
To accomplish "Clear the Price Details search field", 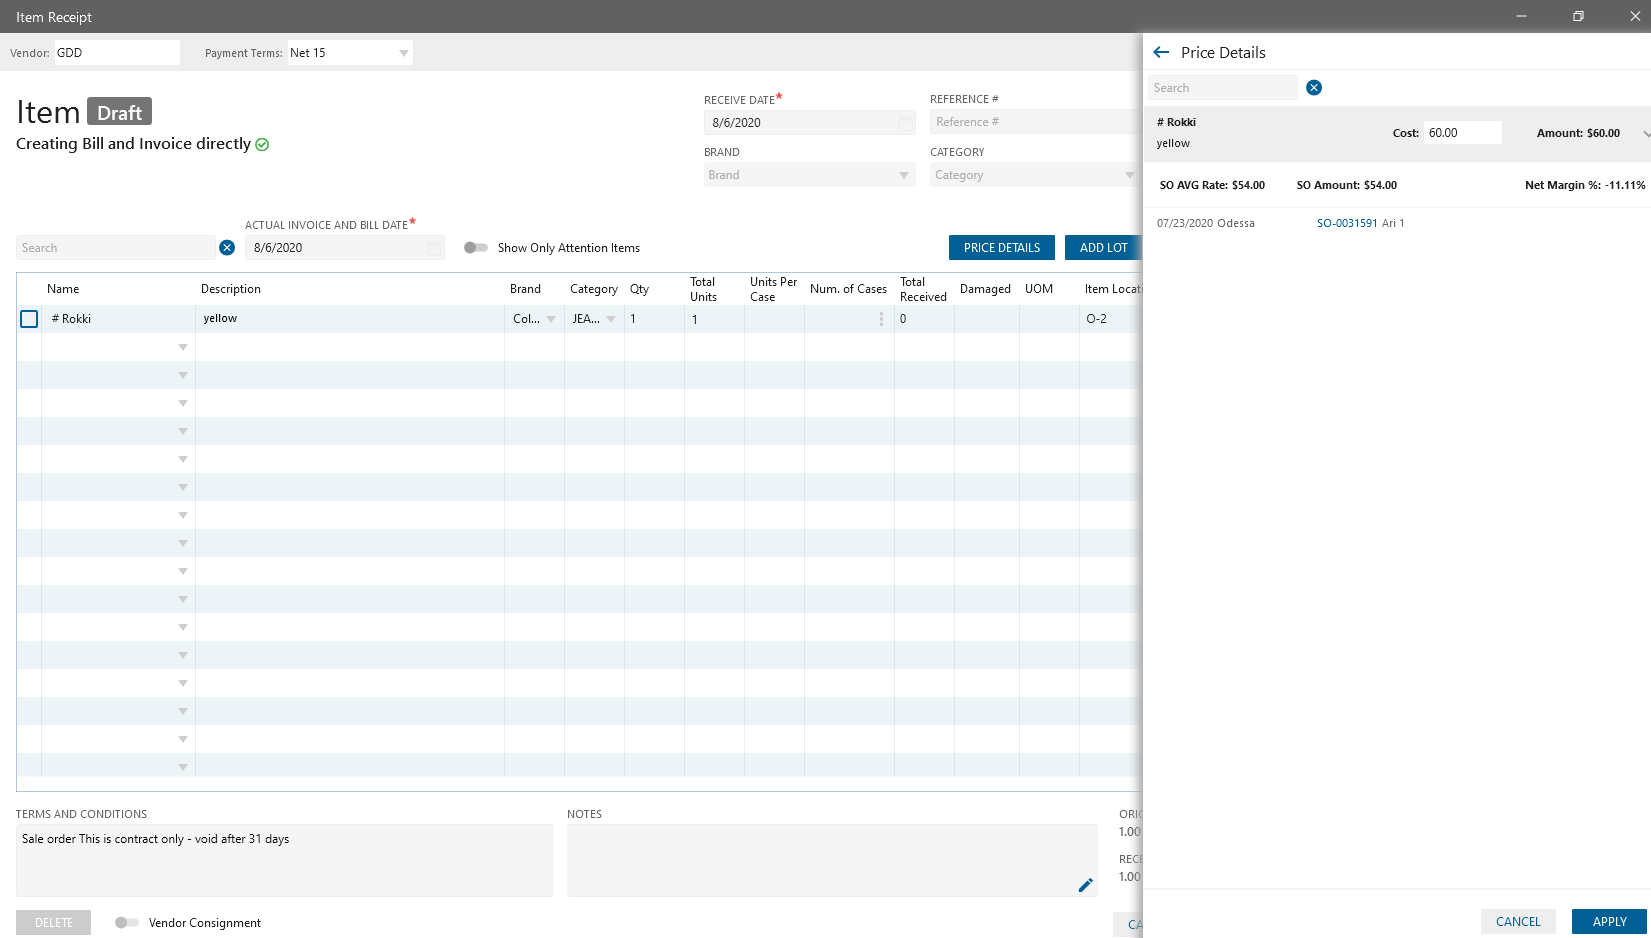I will click(1314, 88).
